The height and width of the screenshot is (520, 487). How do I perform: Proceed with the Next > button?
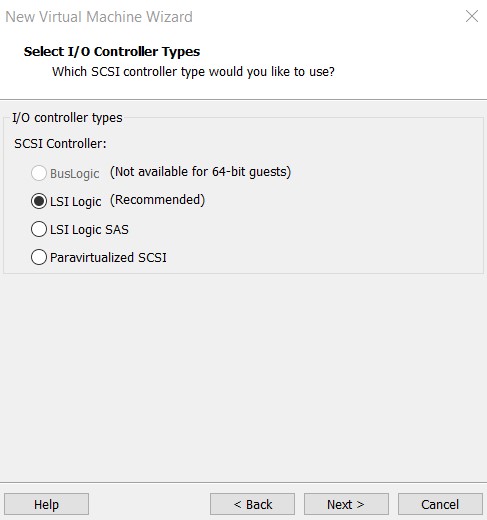click(346, 504)
